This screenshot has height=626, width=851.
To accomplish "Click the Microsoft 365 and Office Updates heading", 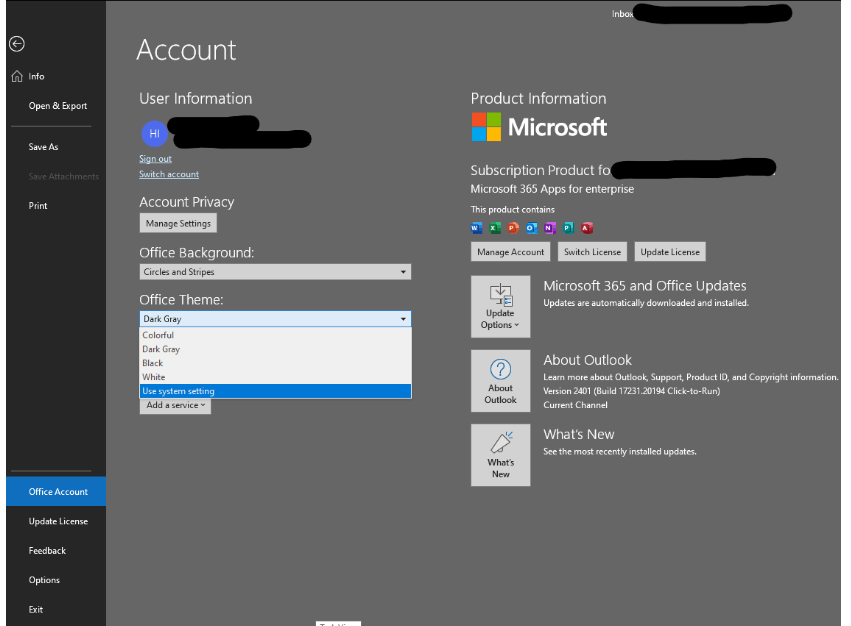I will coord(645,286).
